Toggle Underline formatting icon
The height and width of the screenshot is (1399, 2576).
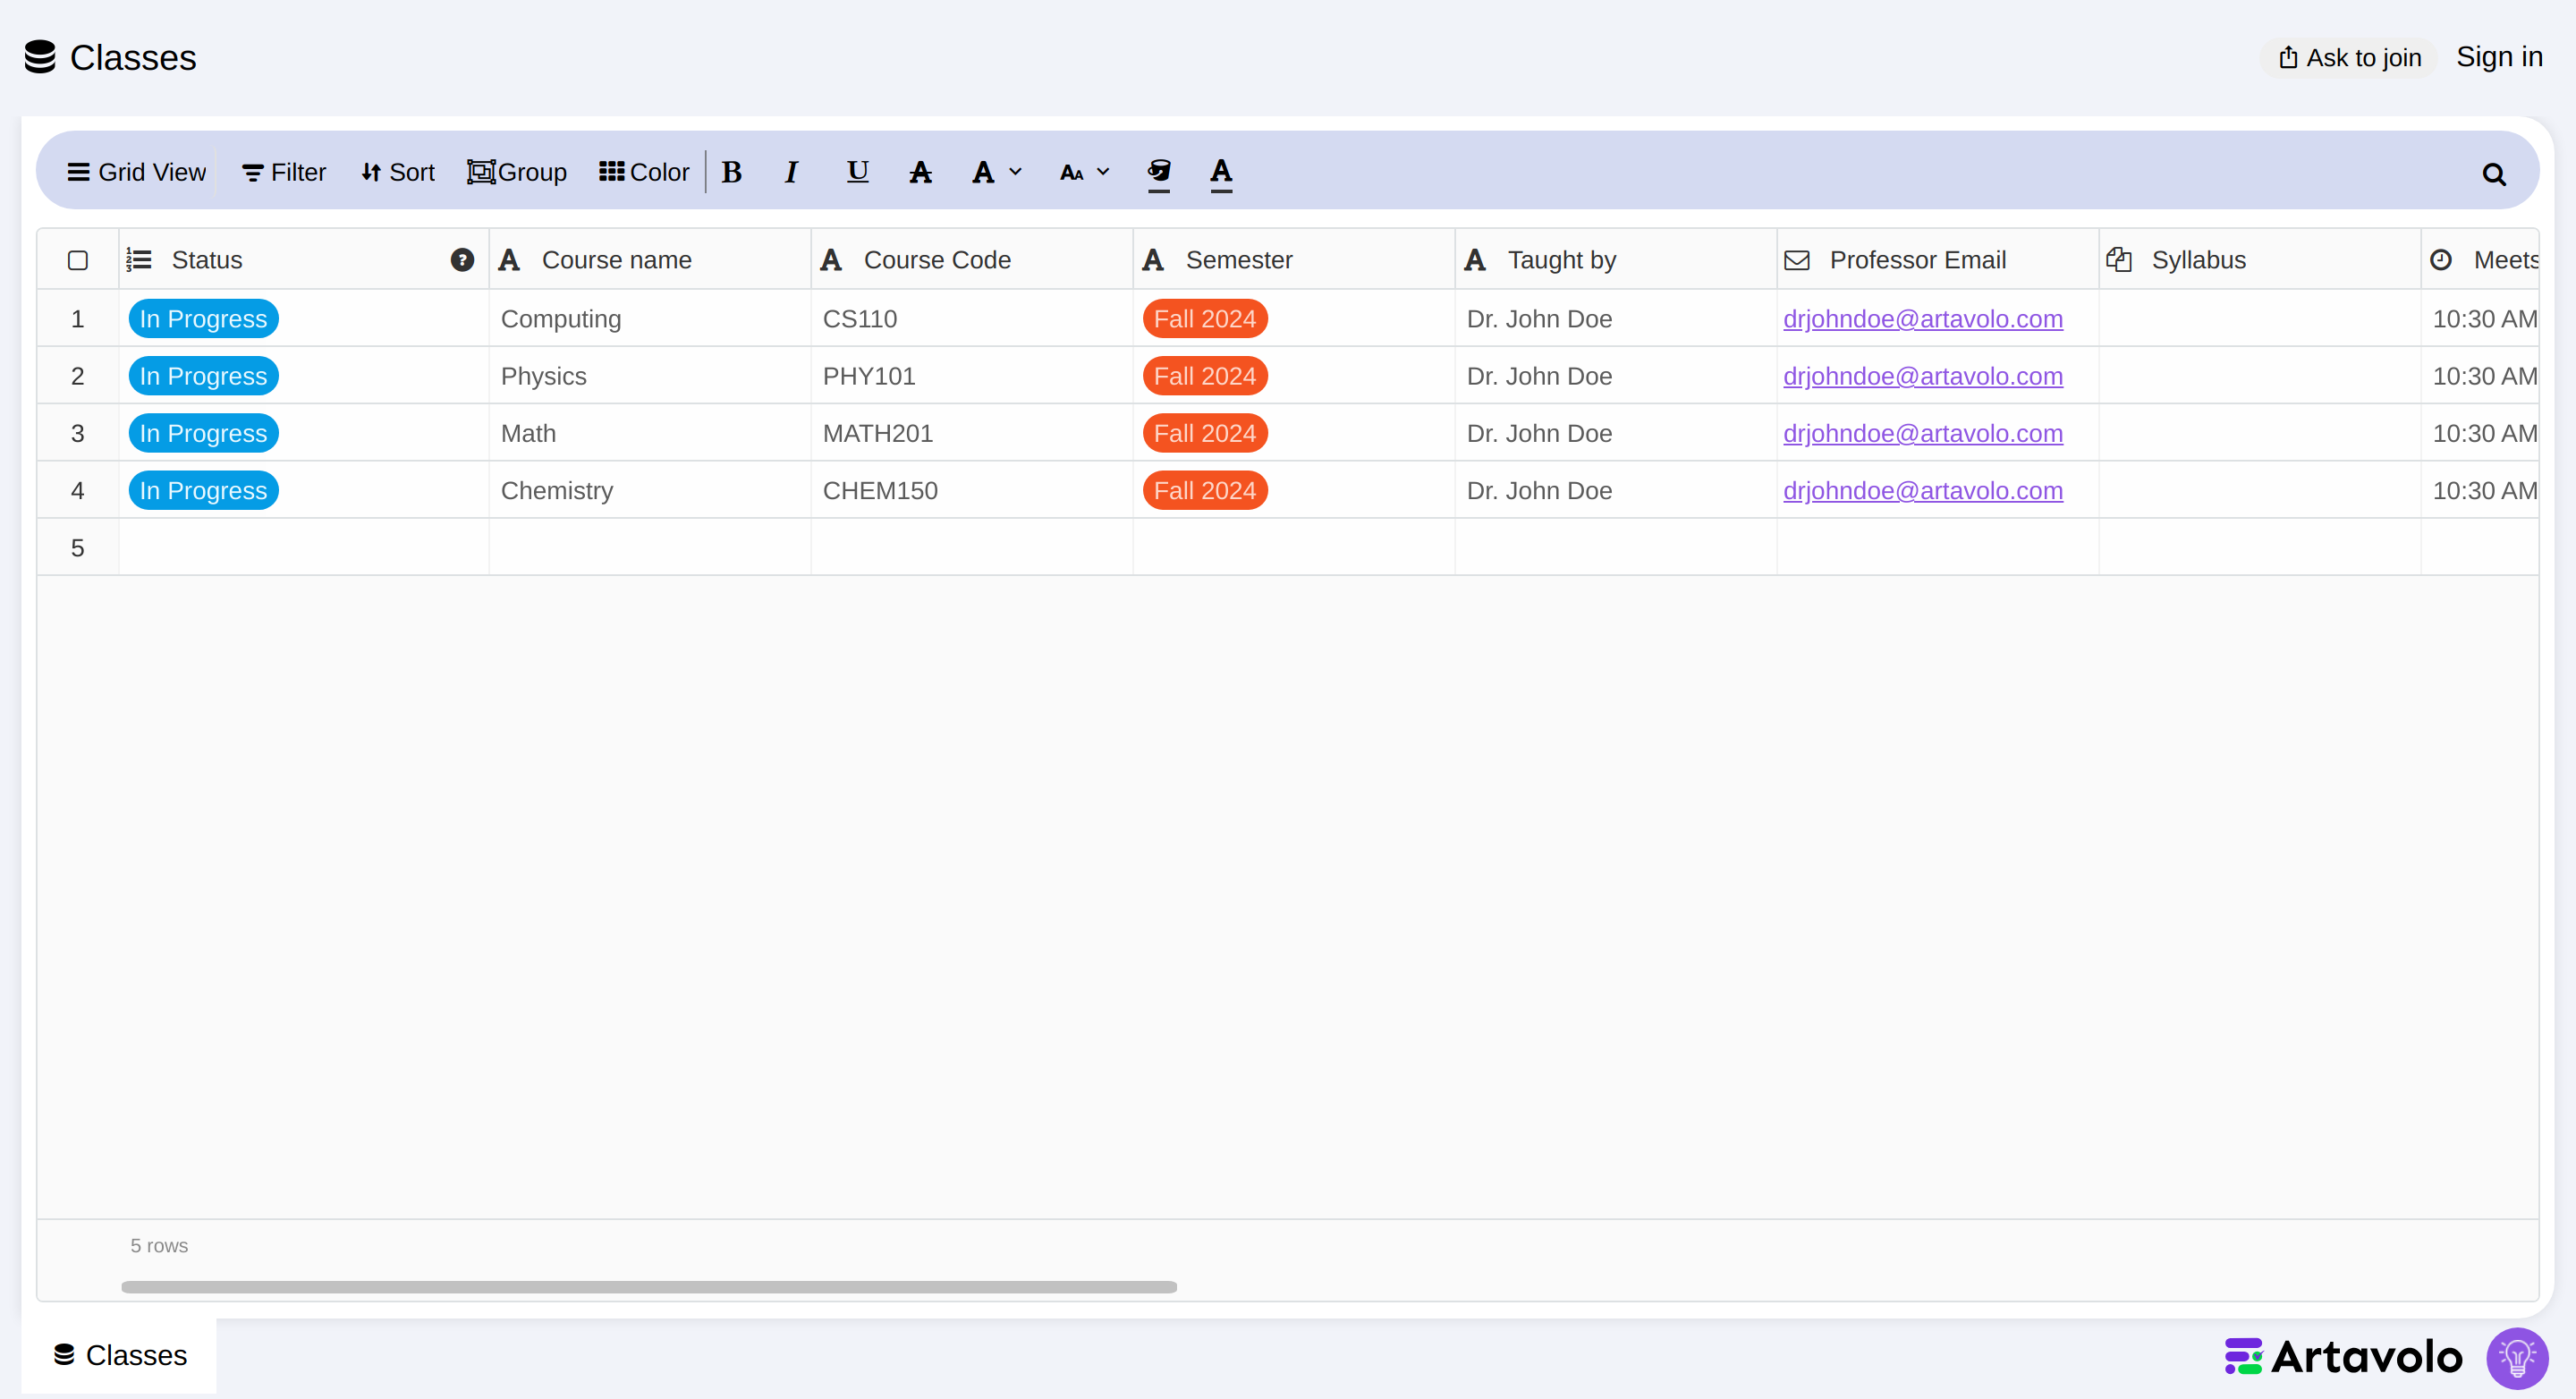[857, 172]
